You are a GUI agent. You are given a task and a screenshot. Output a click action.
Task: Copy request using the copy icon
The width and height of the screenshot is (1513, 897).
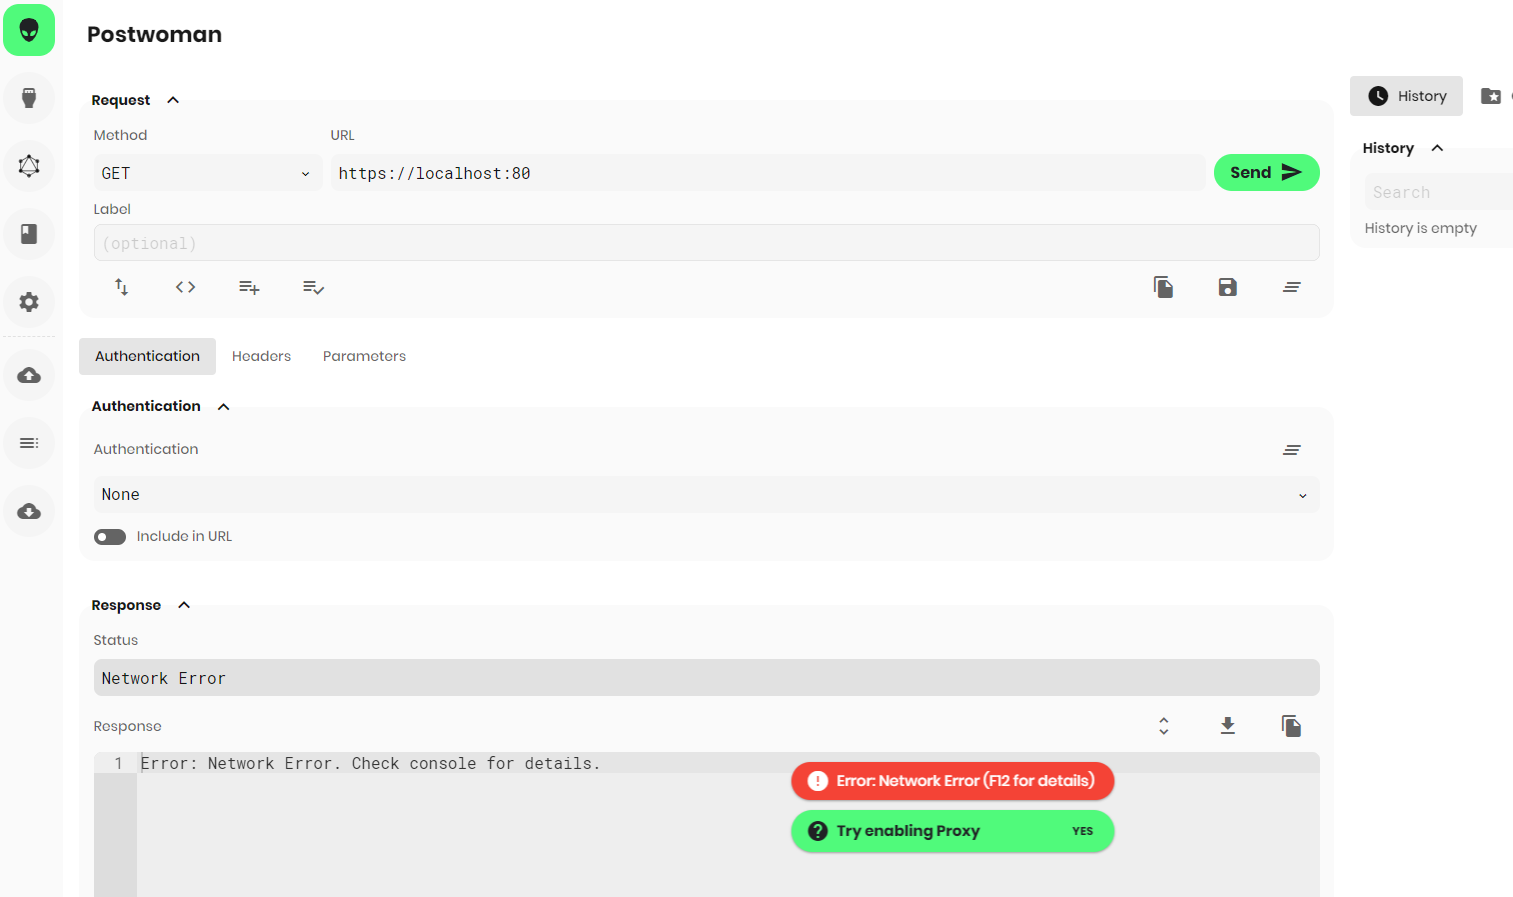click(1164, 287)
